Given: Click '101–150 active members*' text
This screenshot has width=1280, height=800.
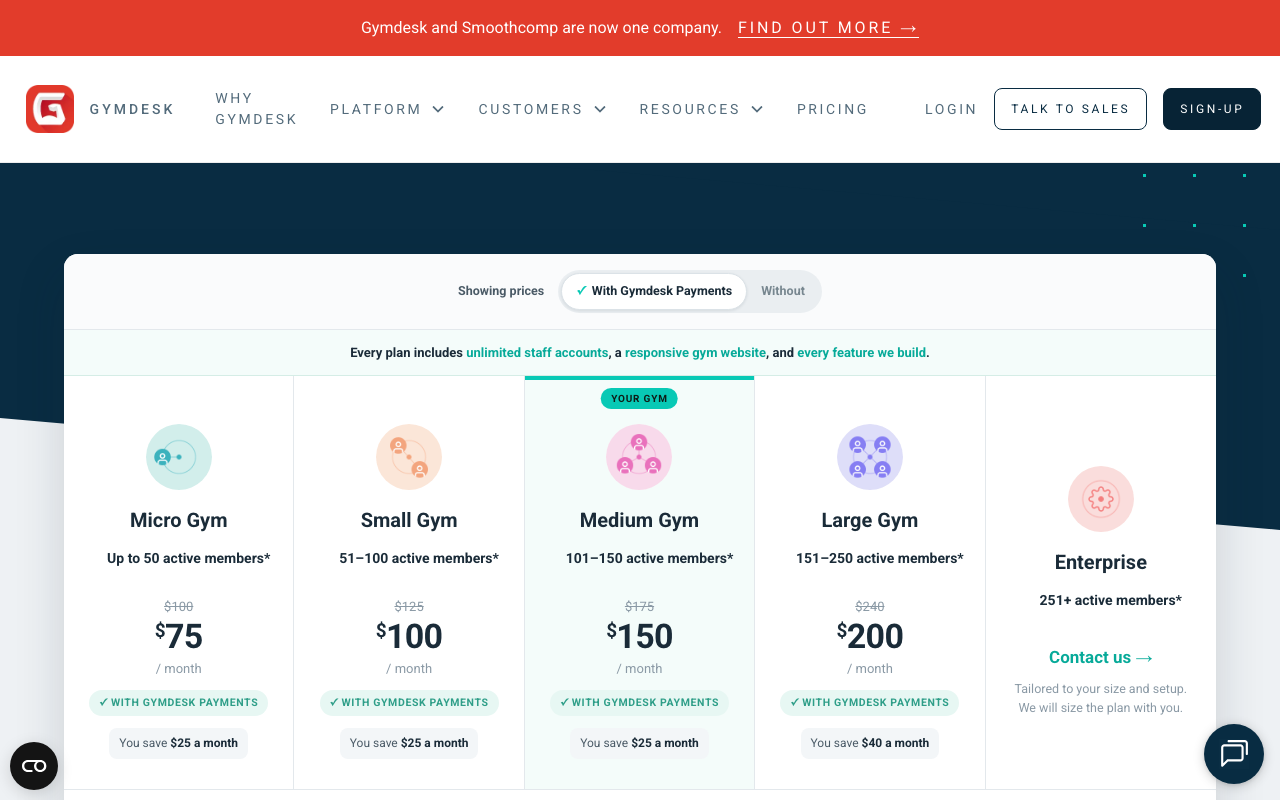Looking at the screenshot, I should coord(650,558).
